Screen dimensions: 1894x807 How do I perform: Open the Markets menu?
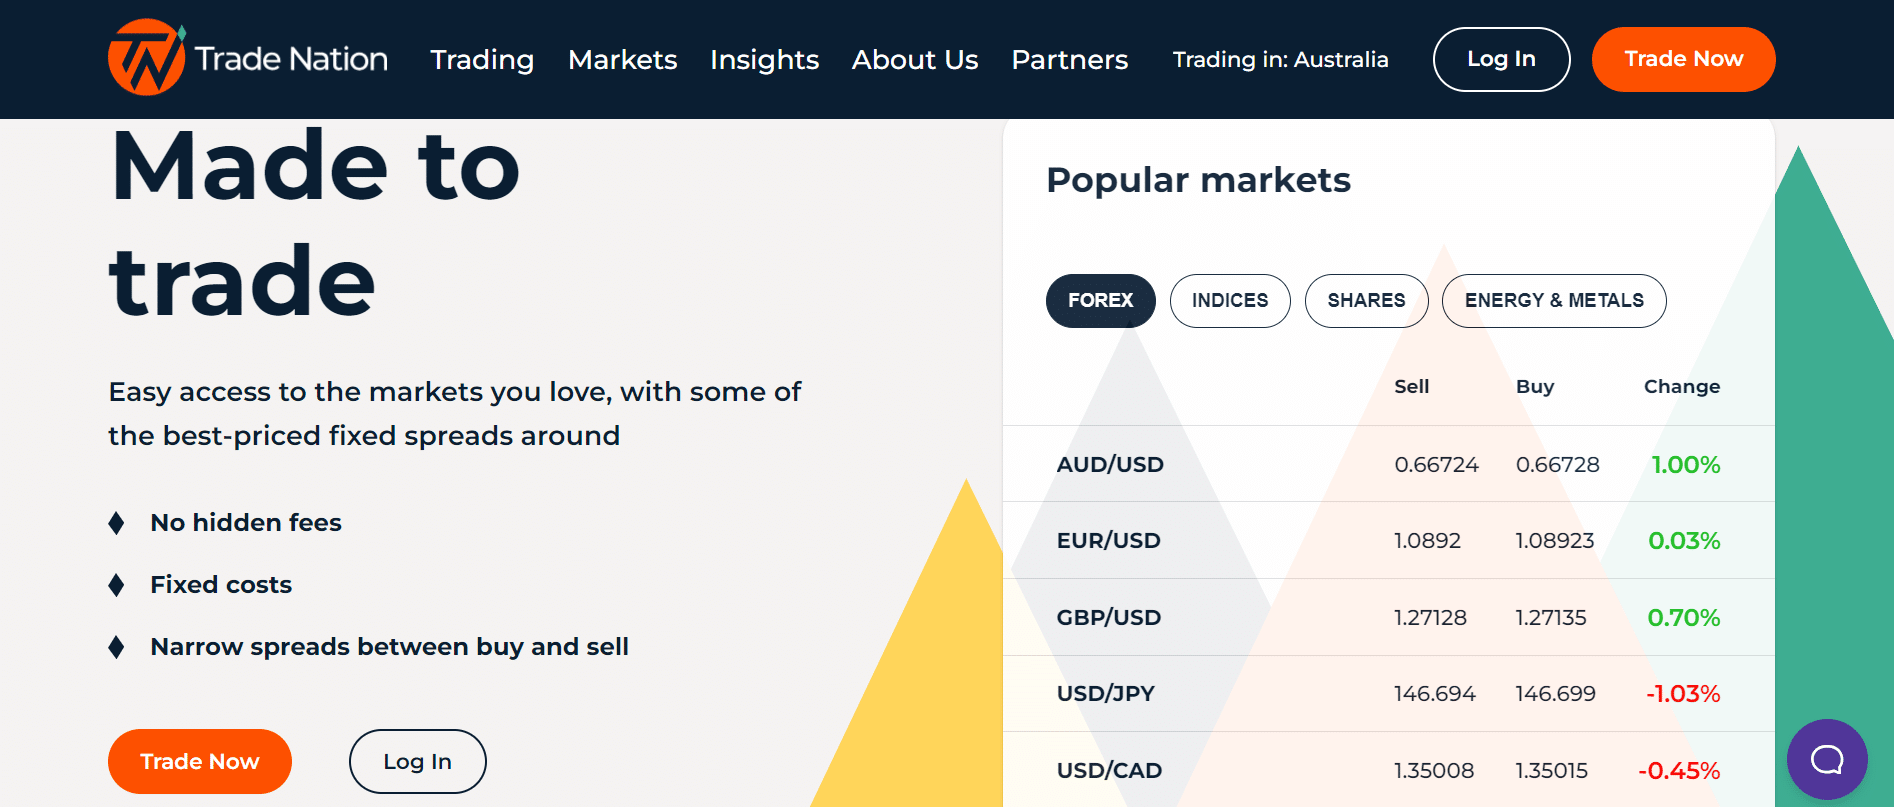pos(622,60)
